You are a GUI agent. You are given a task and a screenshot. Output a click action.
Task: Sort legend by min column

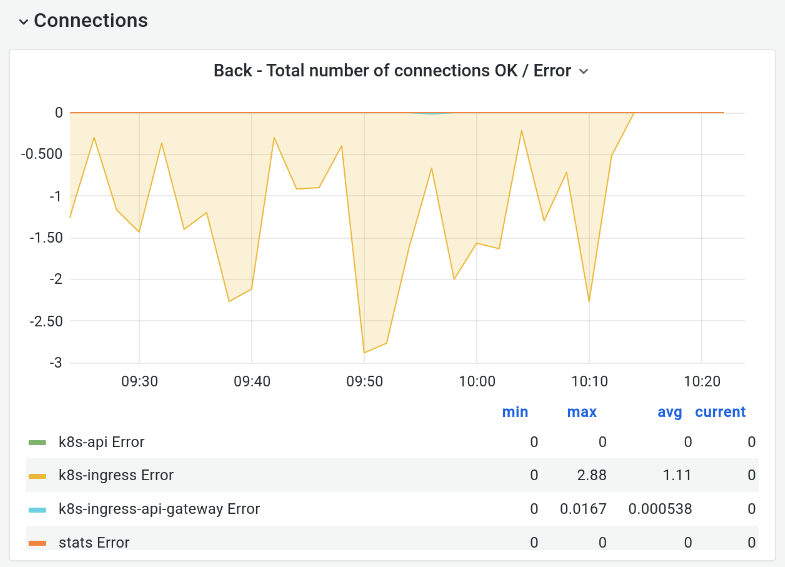pos(515,412)
